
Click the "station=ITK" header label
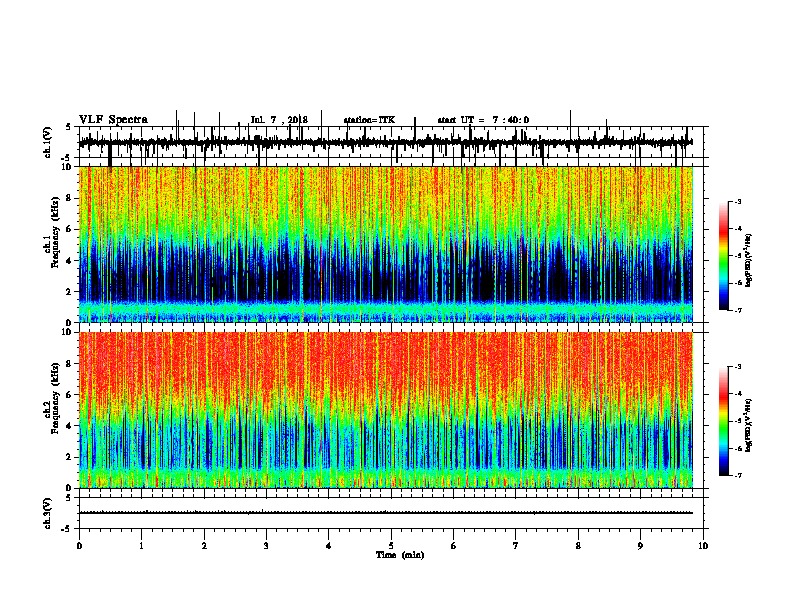click(x=369, y=120)
